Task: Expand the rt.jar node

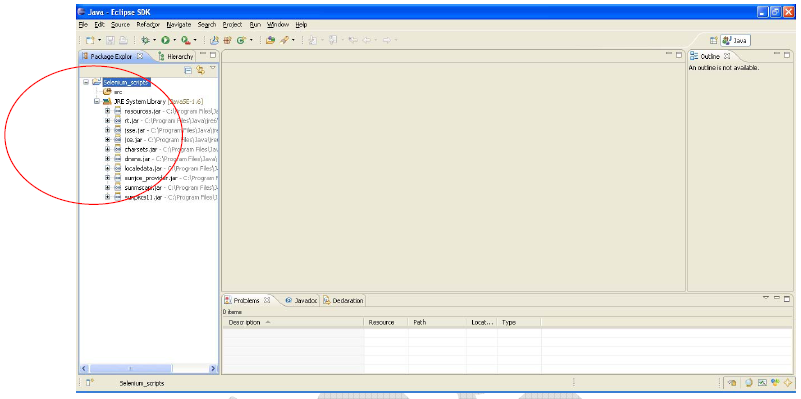Action: click(x=108, y=121)
